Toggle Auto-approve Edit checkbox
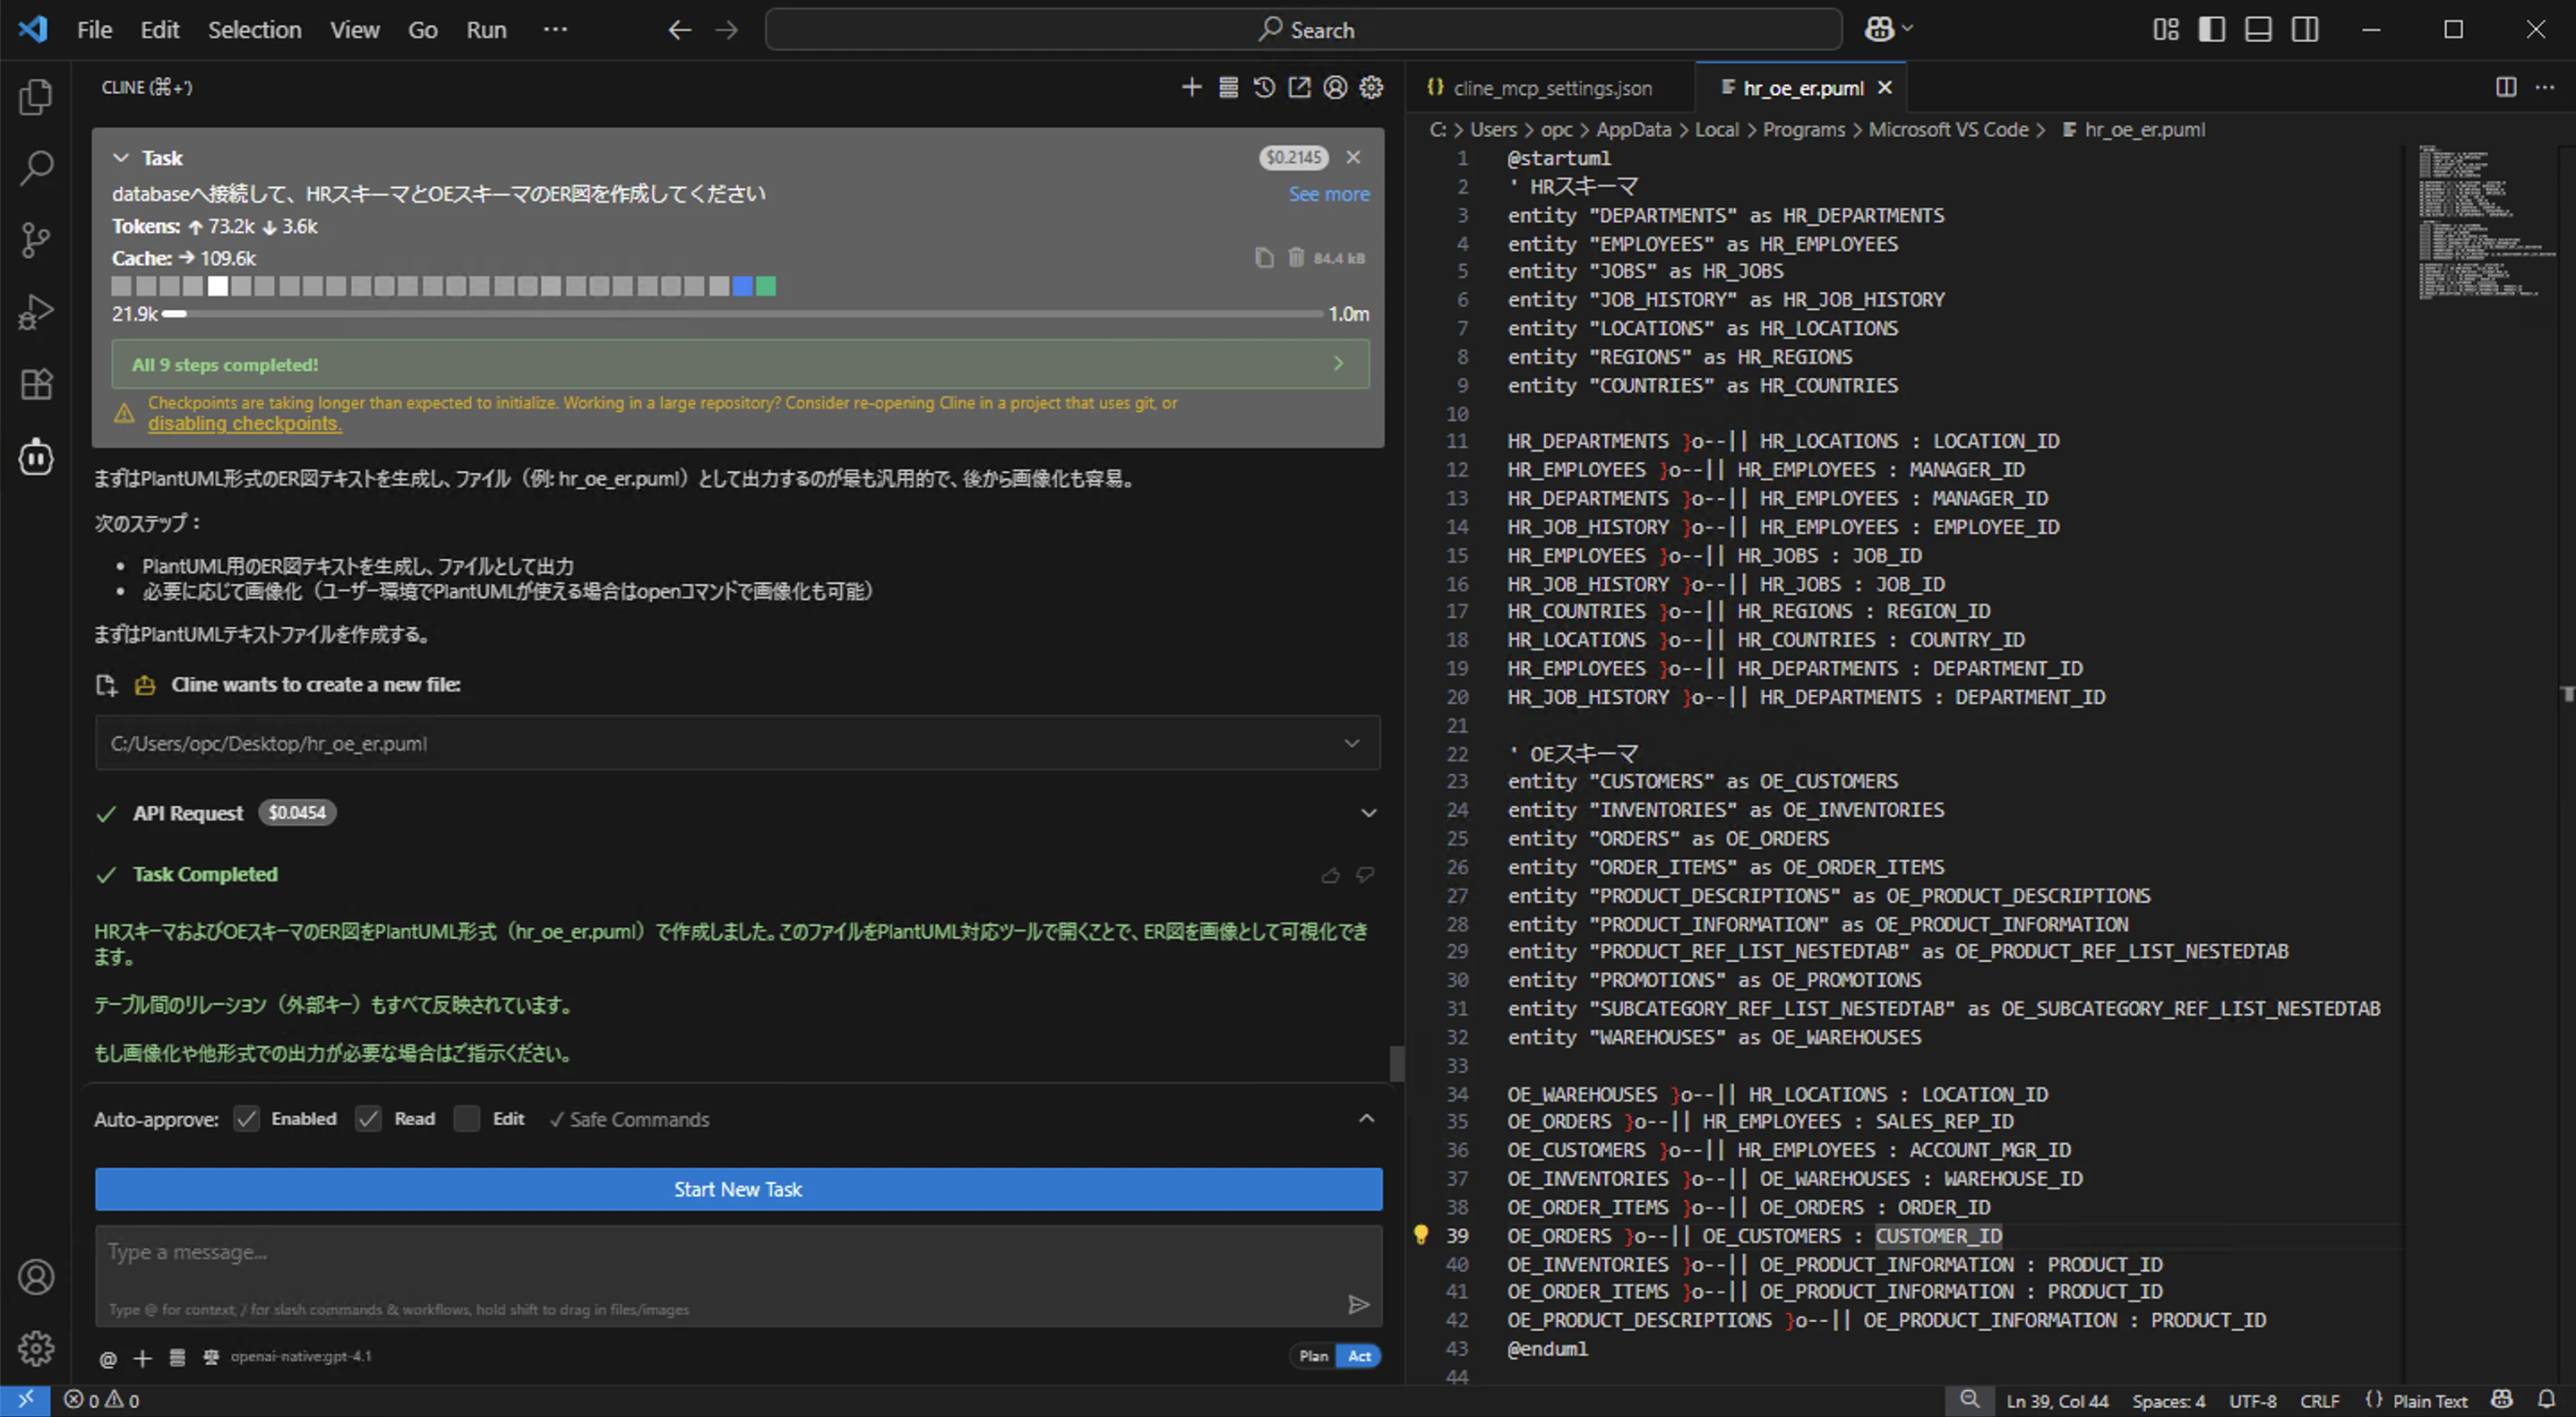The image size is (2576, 1417). [466, 1119]
